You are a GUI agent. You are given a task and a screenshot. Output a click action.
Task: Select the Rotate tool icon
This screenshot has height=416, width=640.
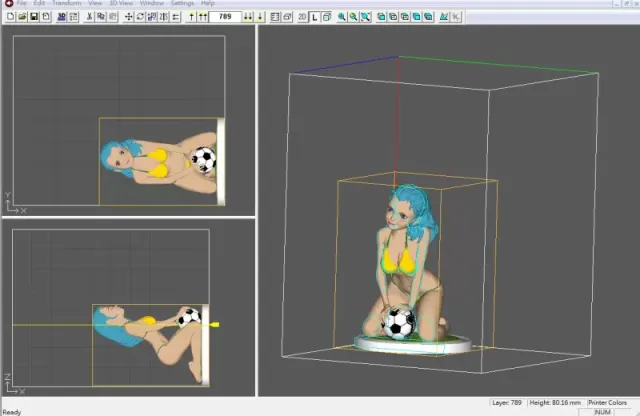pos(140,17)
